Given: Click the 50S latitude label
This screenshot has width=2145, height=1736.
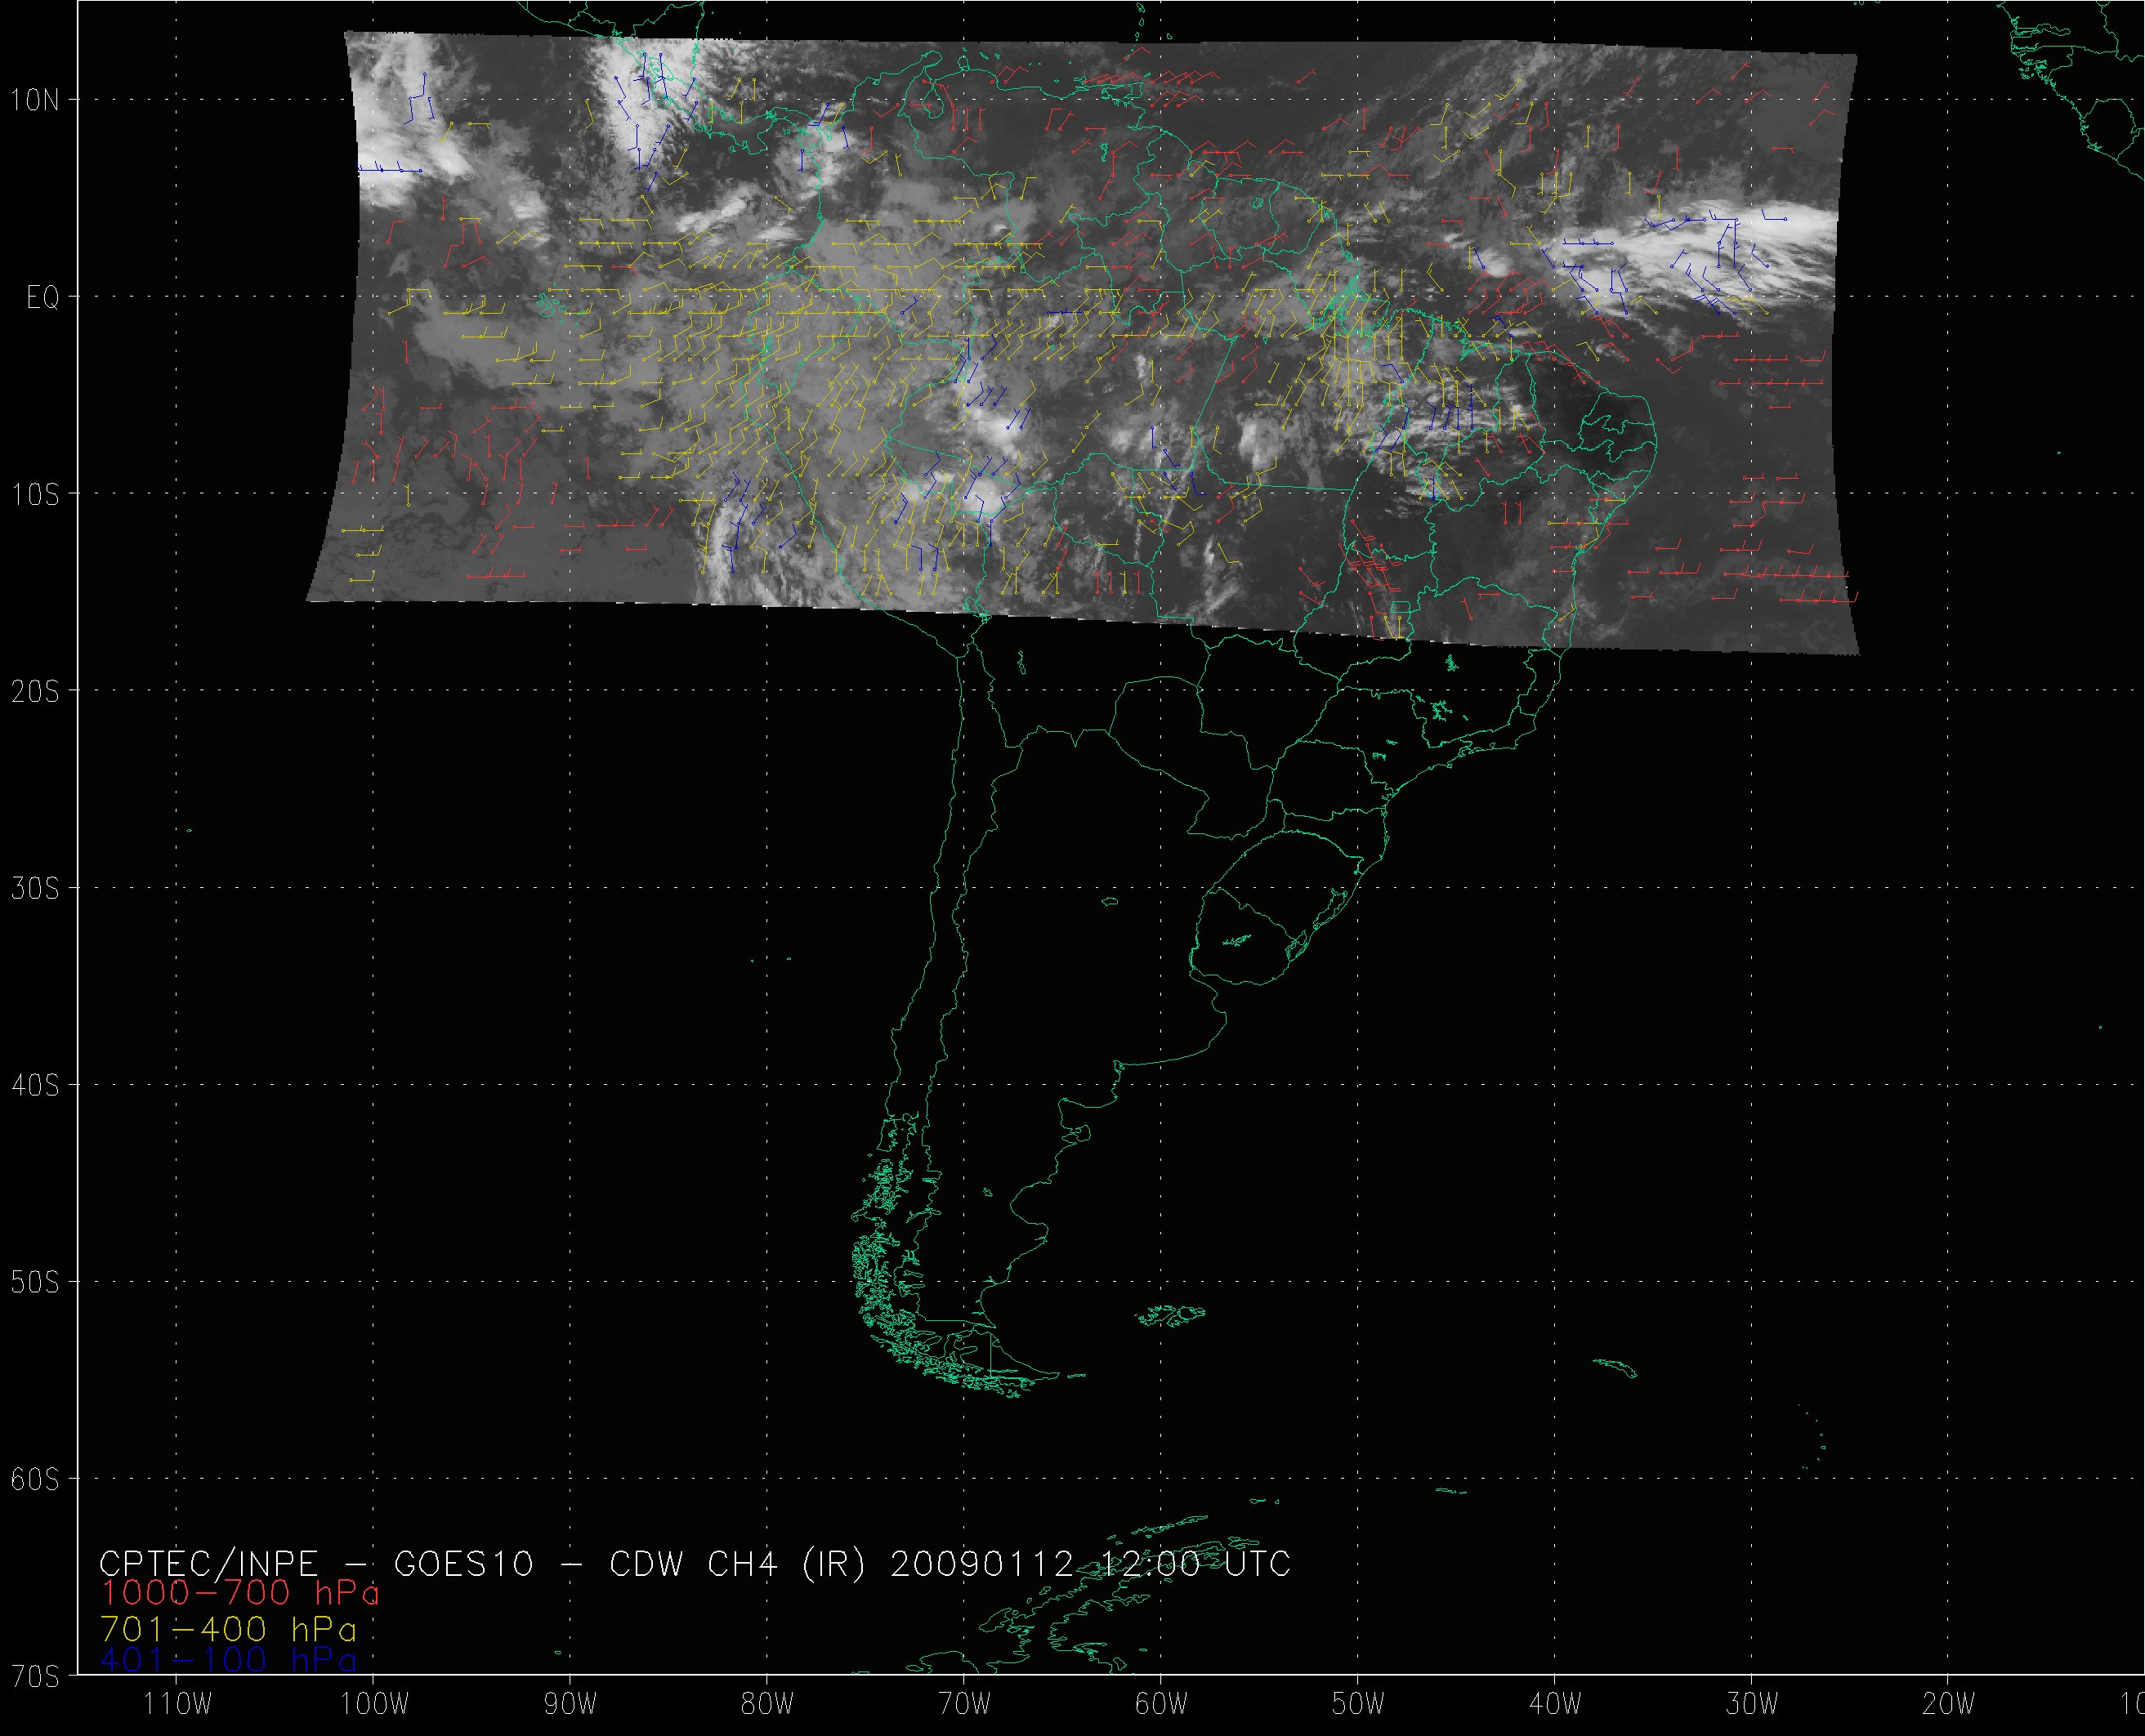Looking at the screenshot, I should coord(36,1283).
